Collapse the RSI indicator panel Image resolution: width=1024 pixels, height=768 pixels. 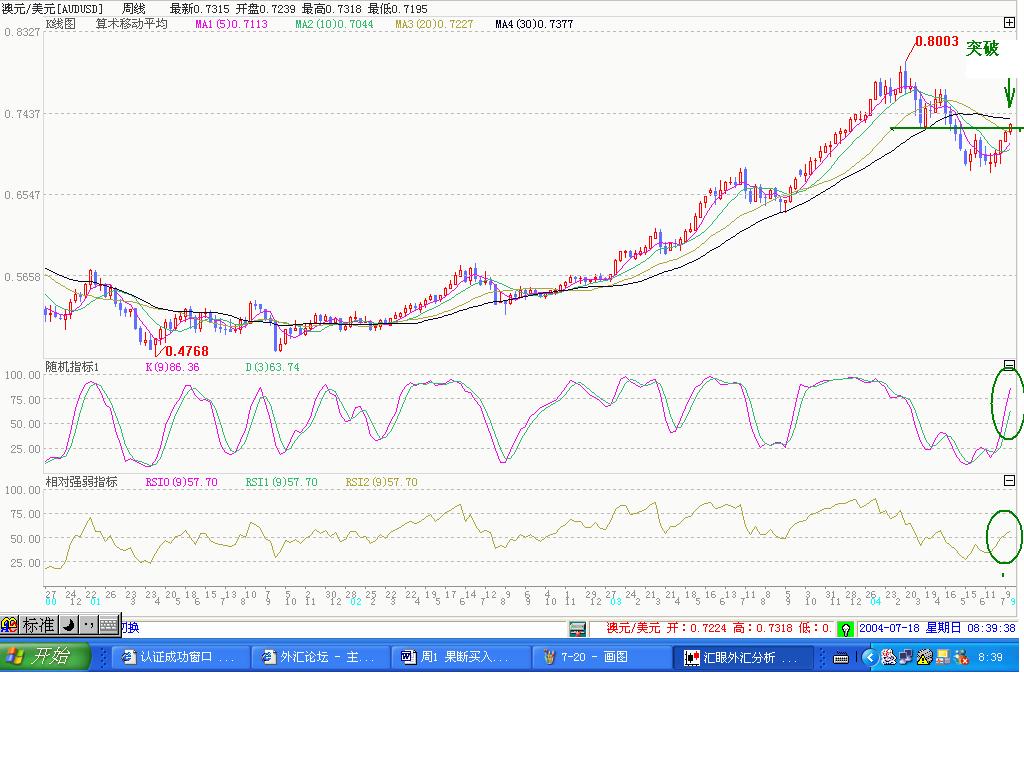point(1009,481)
